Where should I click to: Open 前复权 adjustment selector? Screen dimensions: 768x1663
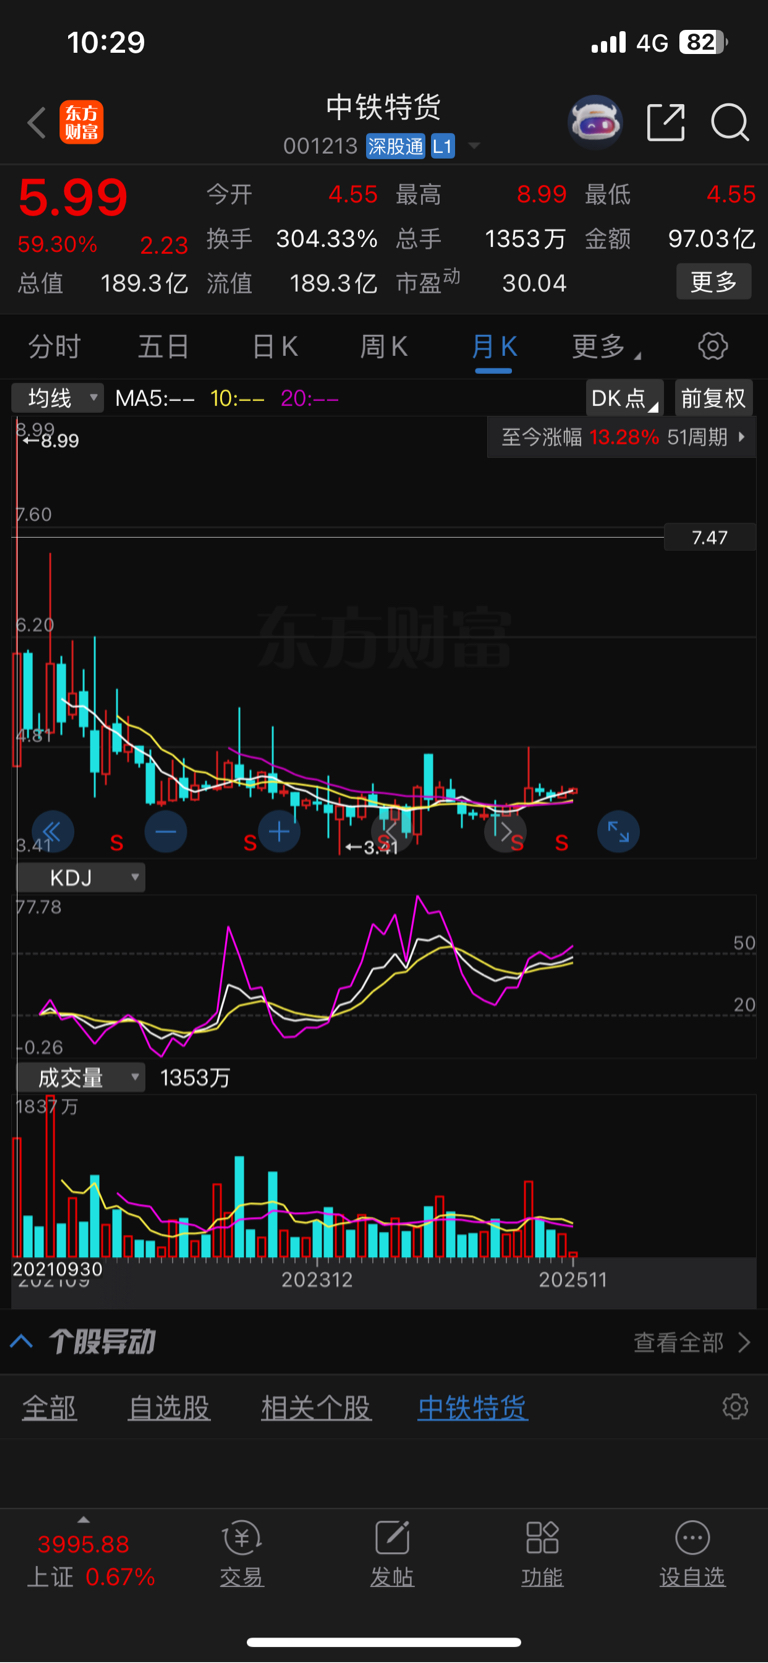coord(713,398)
